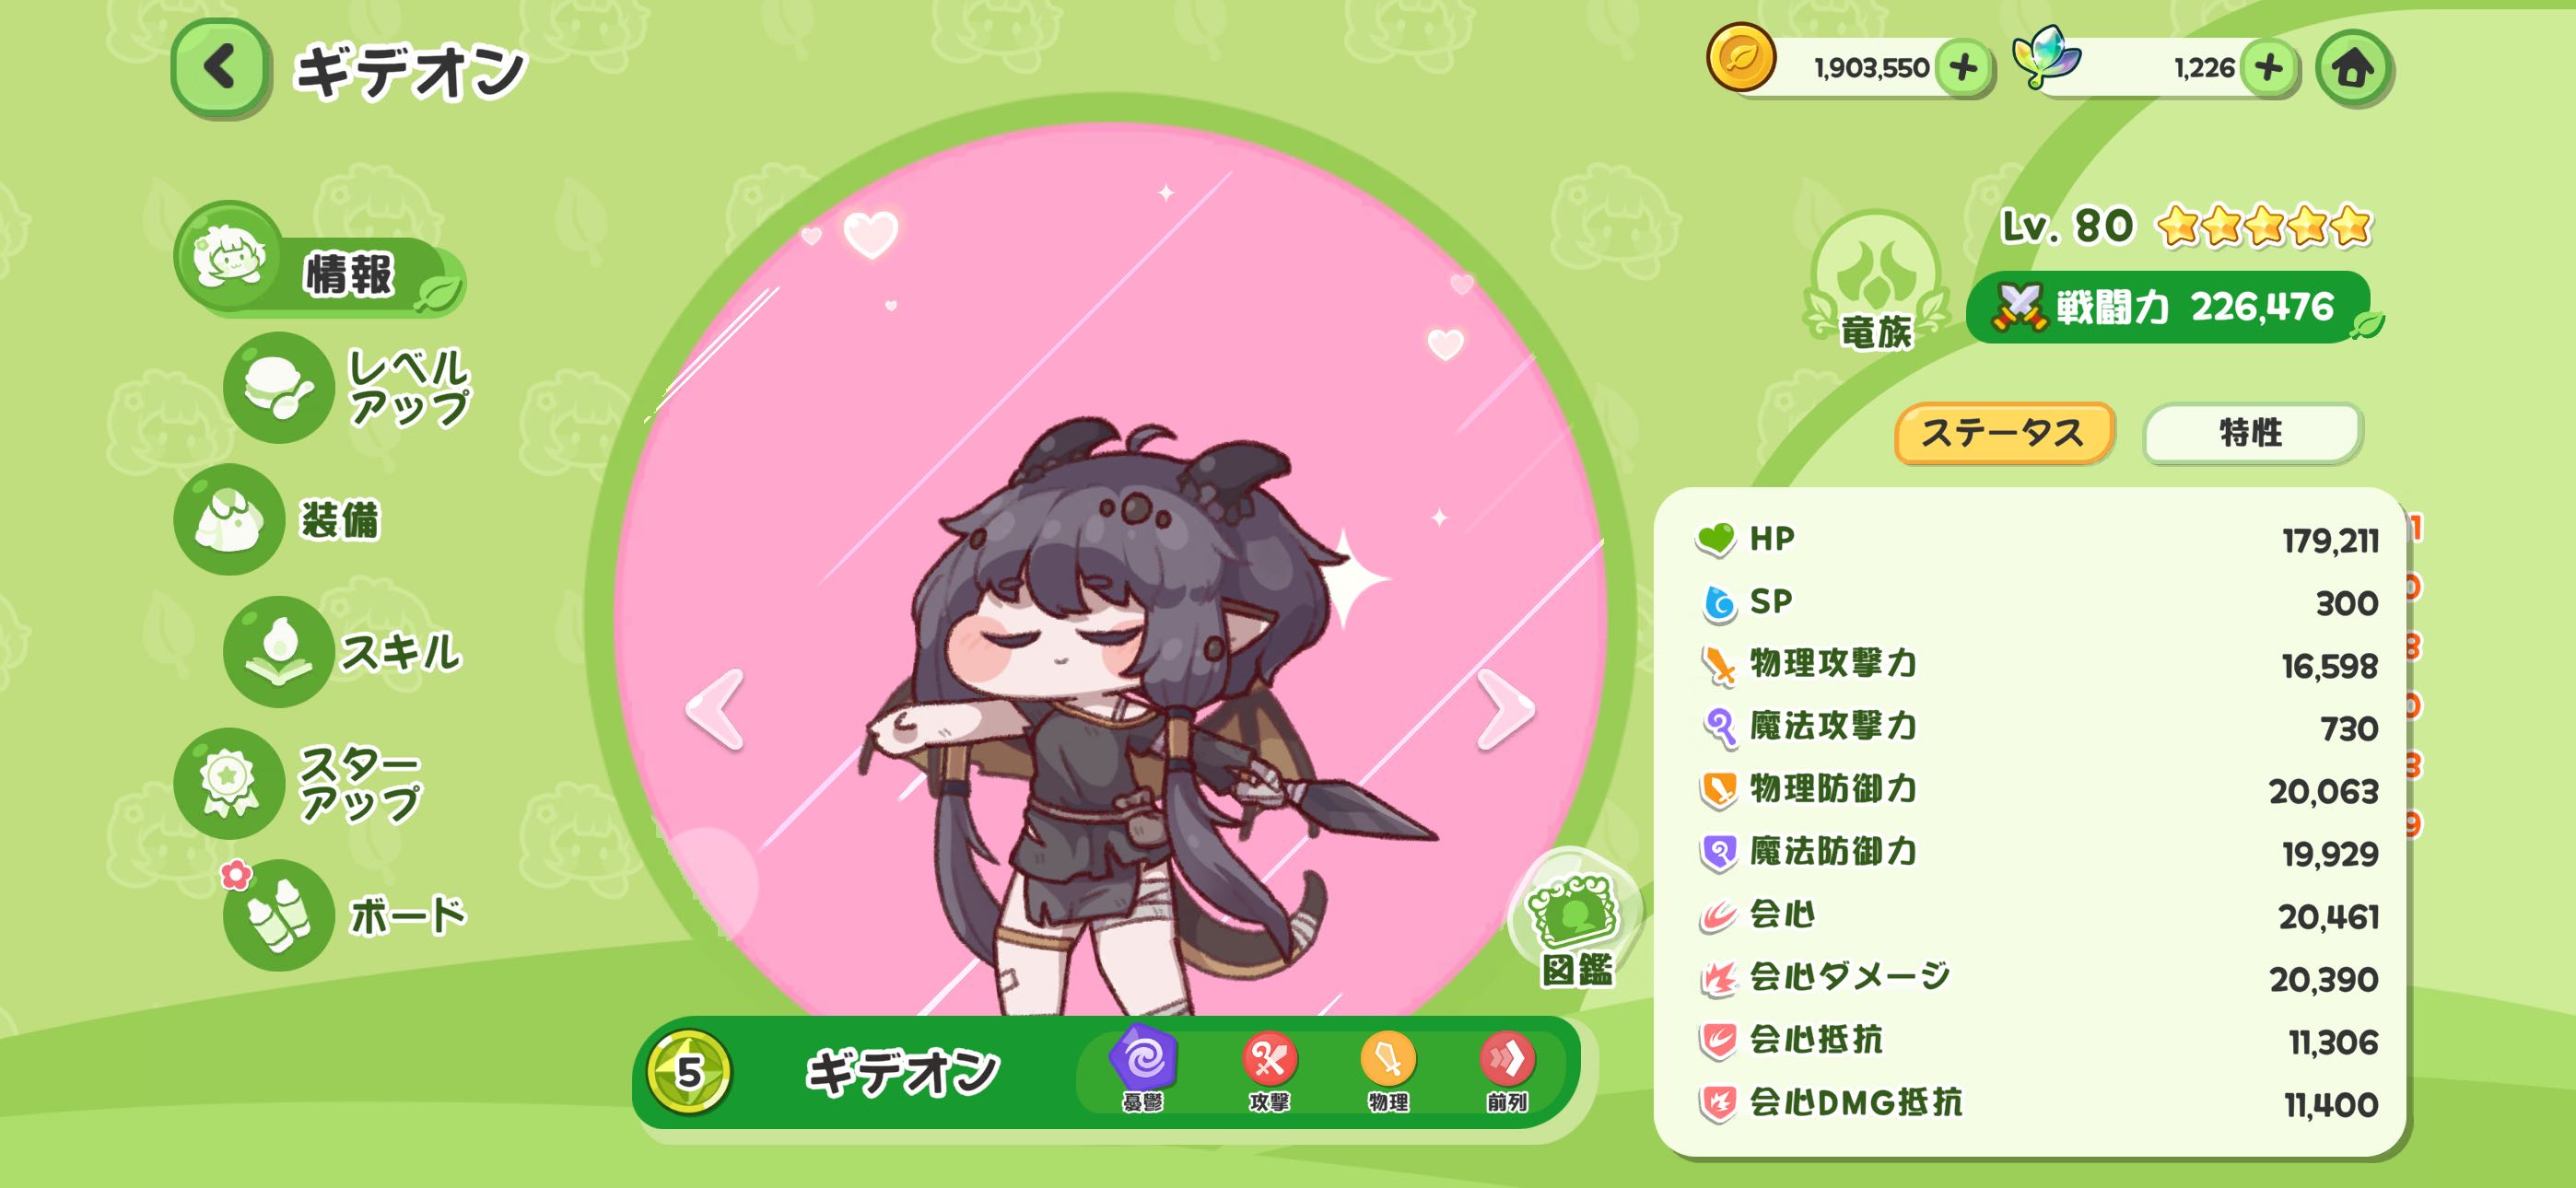Switch to the 特性 tab
Viewport: 2576px width, 1188px height.
coord(2252,433)
